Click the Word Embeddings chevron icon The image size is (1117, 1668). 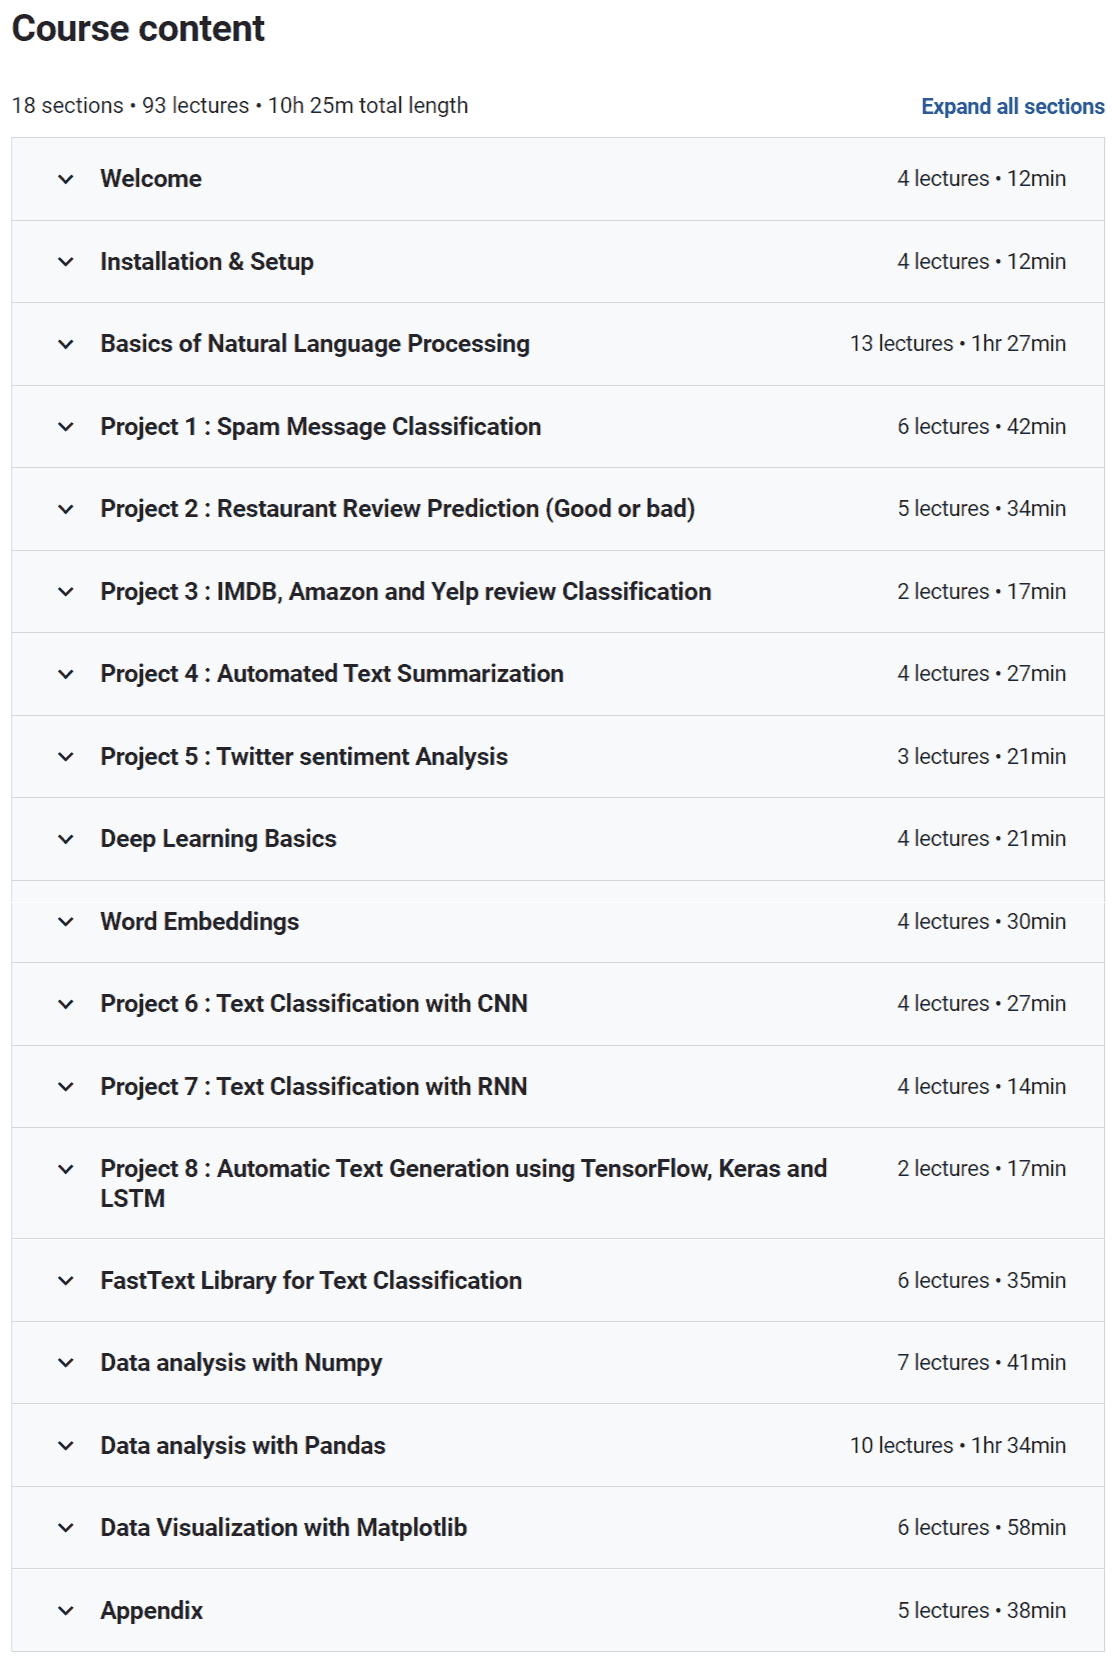click(x=66, y=922)
